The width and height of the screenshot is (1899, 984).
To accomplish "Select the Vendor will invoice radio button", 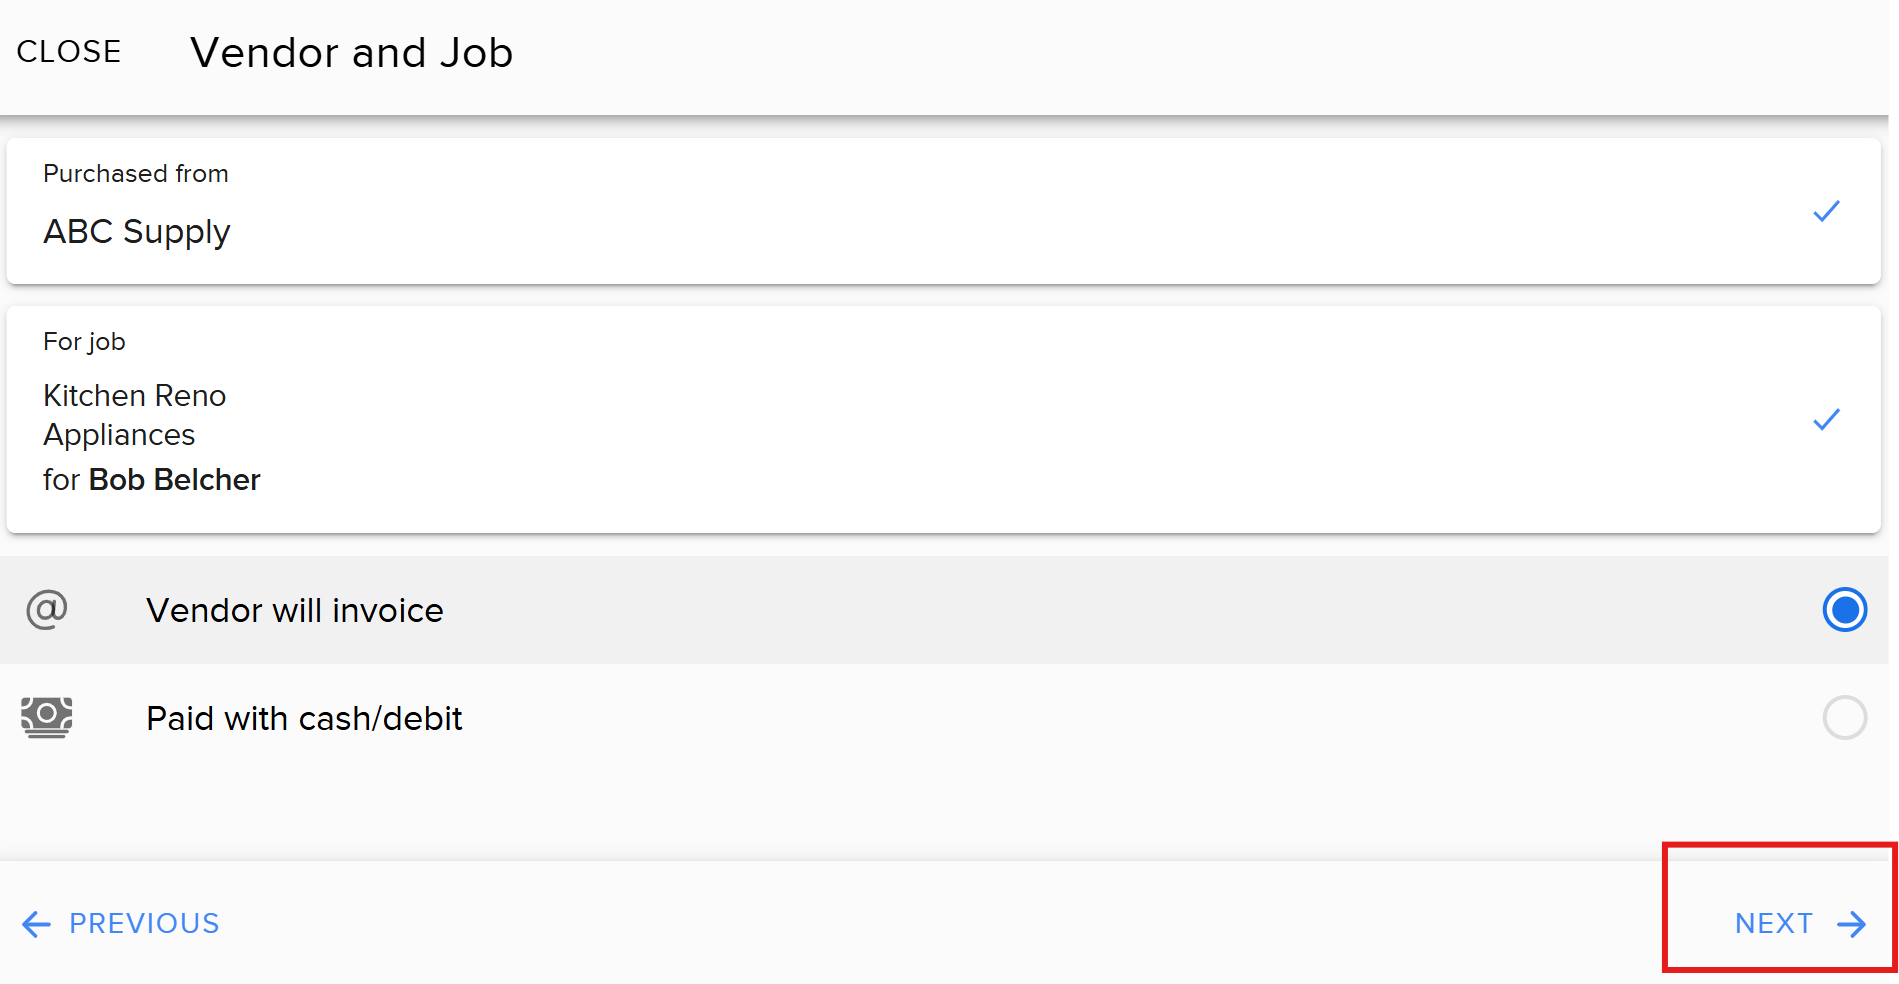I will tap(1844, 610).
